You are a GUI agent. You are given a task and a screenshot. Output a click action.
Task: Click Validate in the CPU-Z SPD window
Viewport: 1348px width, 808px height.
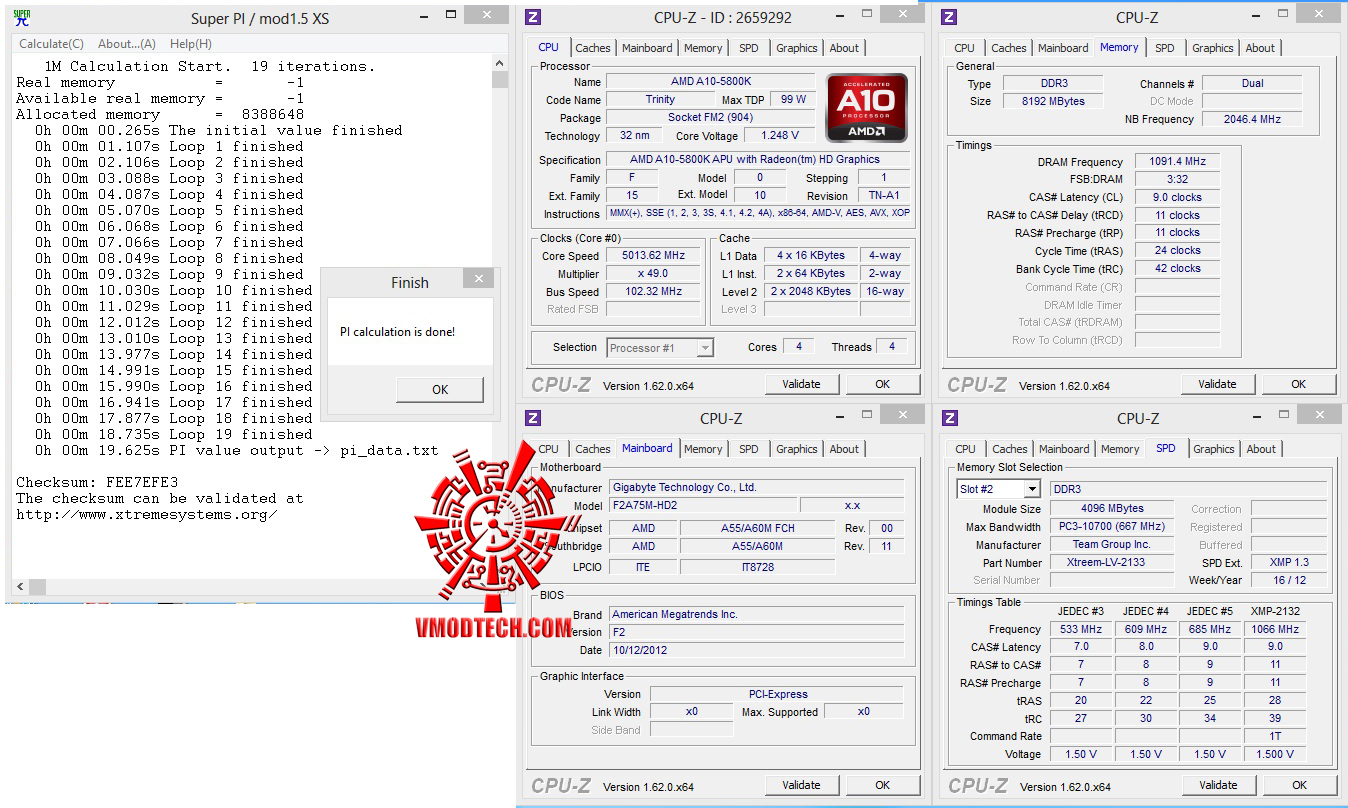coord(1219,785)
